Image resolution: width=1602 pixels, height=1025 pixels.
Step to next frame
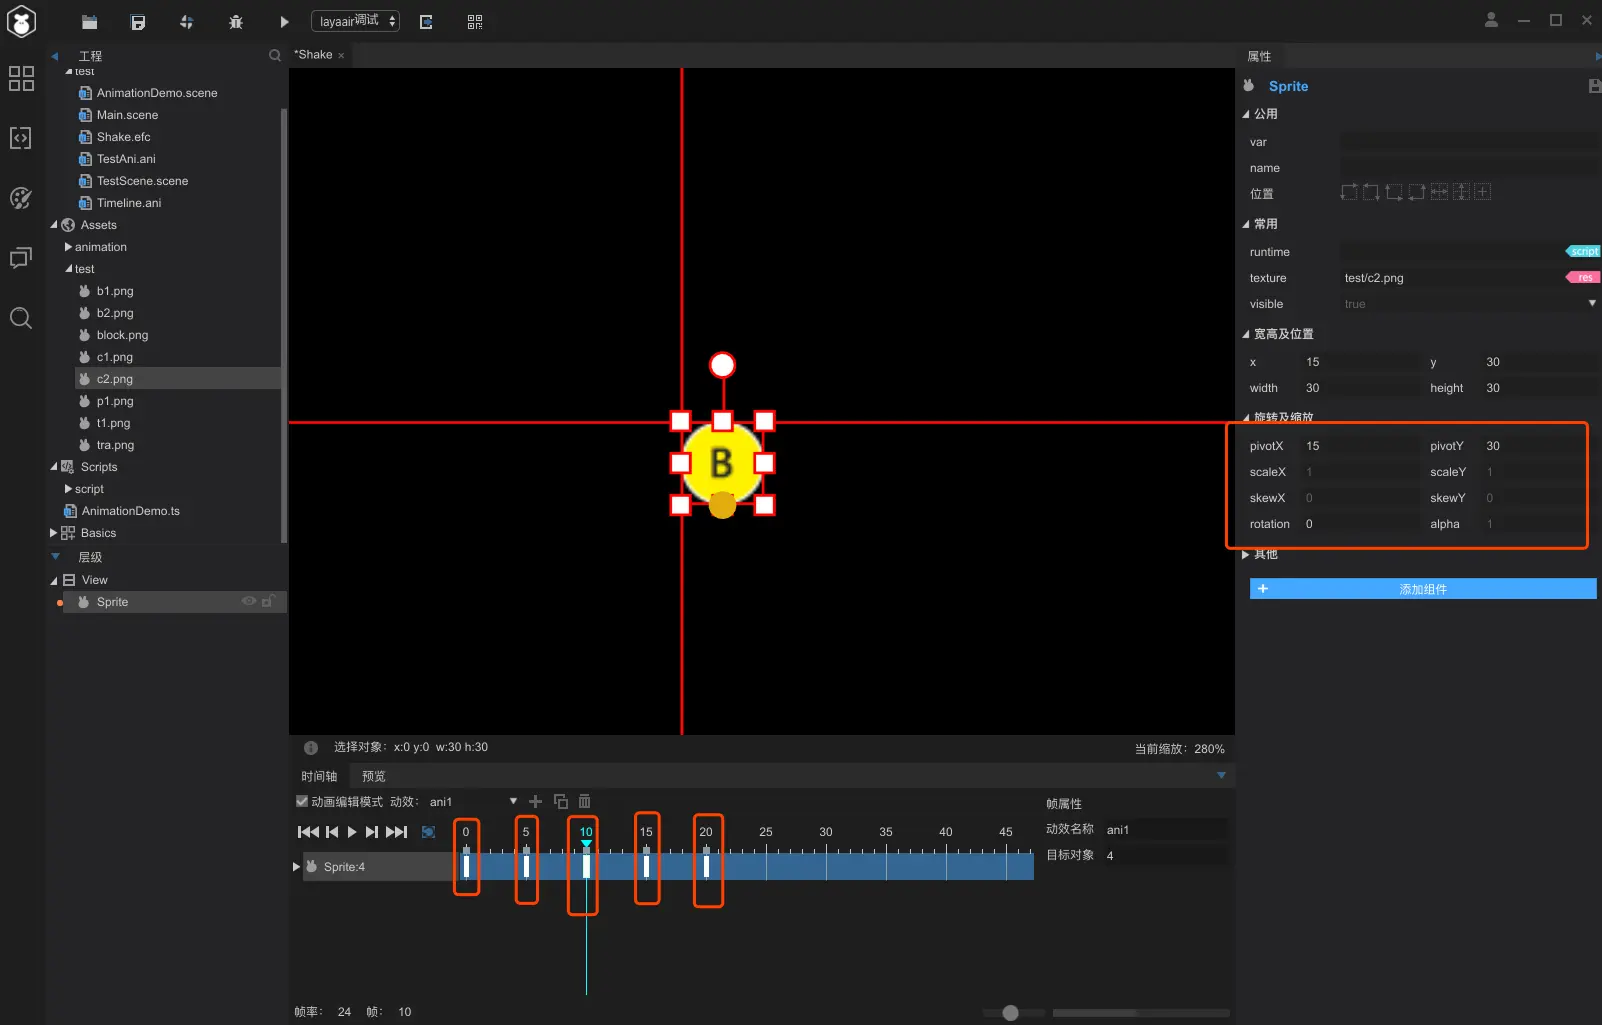coord(372,832)
